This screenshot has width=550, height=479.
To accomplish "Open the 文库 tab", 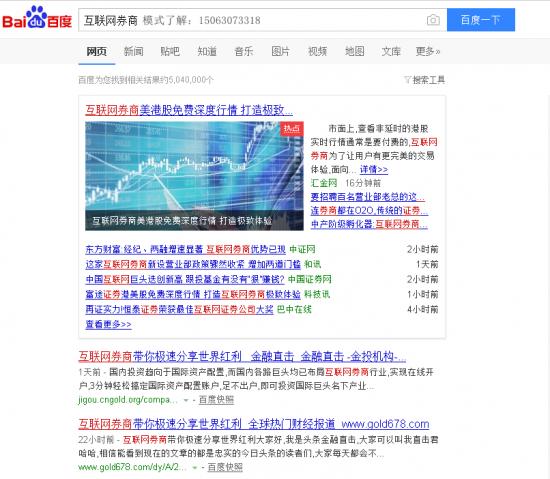I will pos(391,52).
